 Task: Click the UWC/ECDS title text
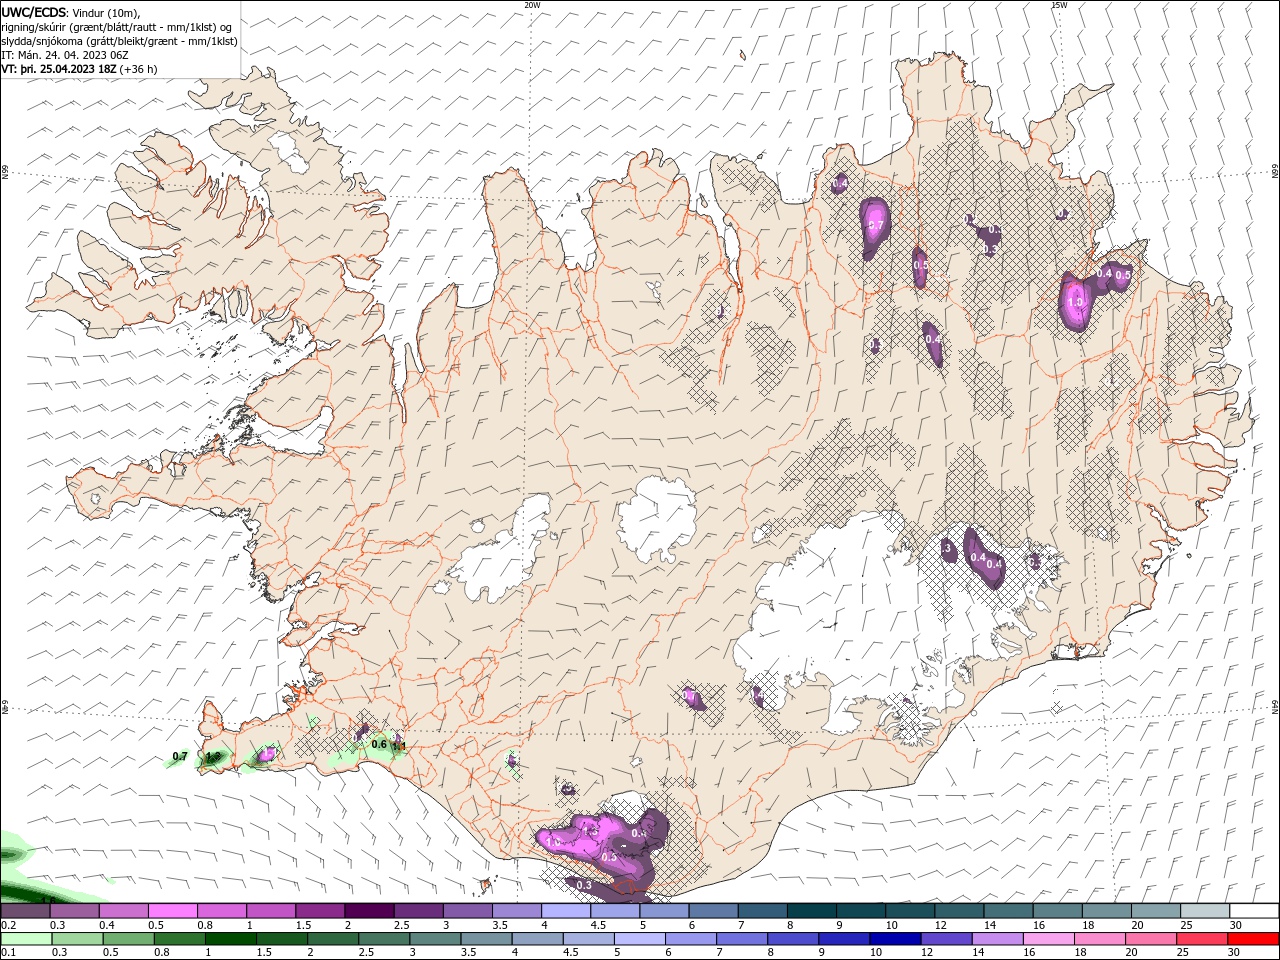pos(34,12)
